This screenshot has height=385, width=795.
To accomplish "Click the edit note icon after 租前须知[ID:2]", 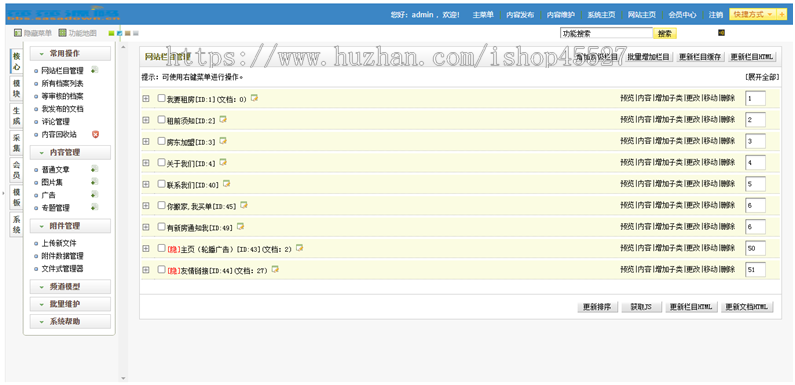I will click(x=223, y=119).
